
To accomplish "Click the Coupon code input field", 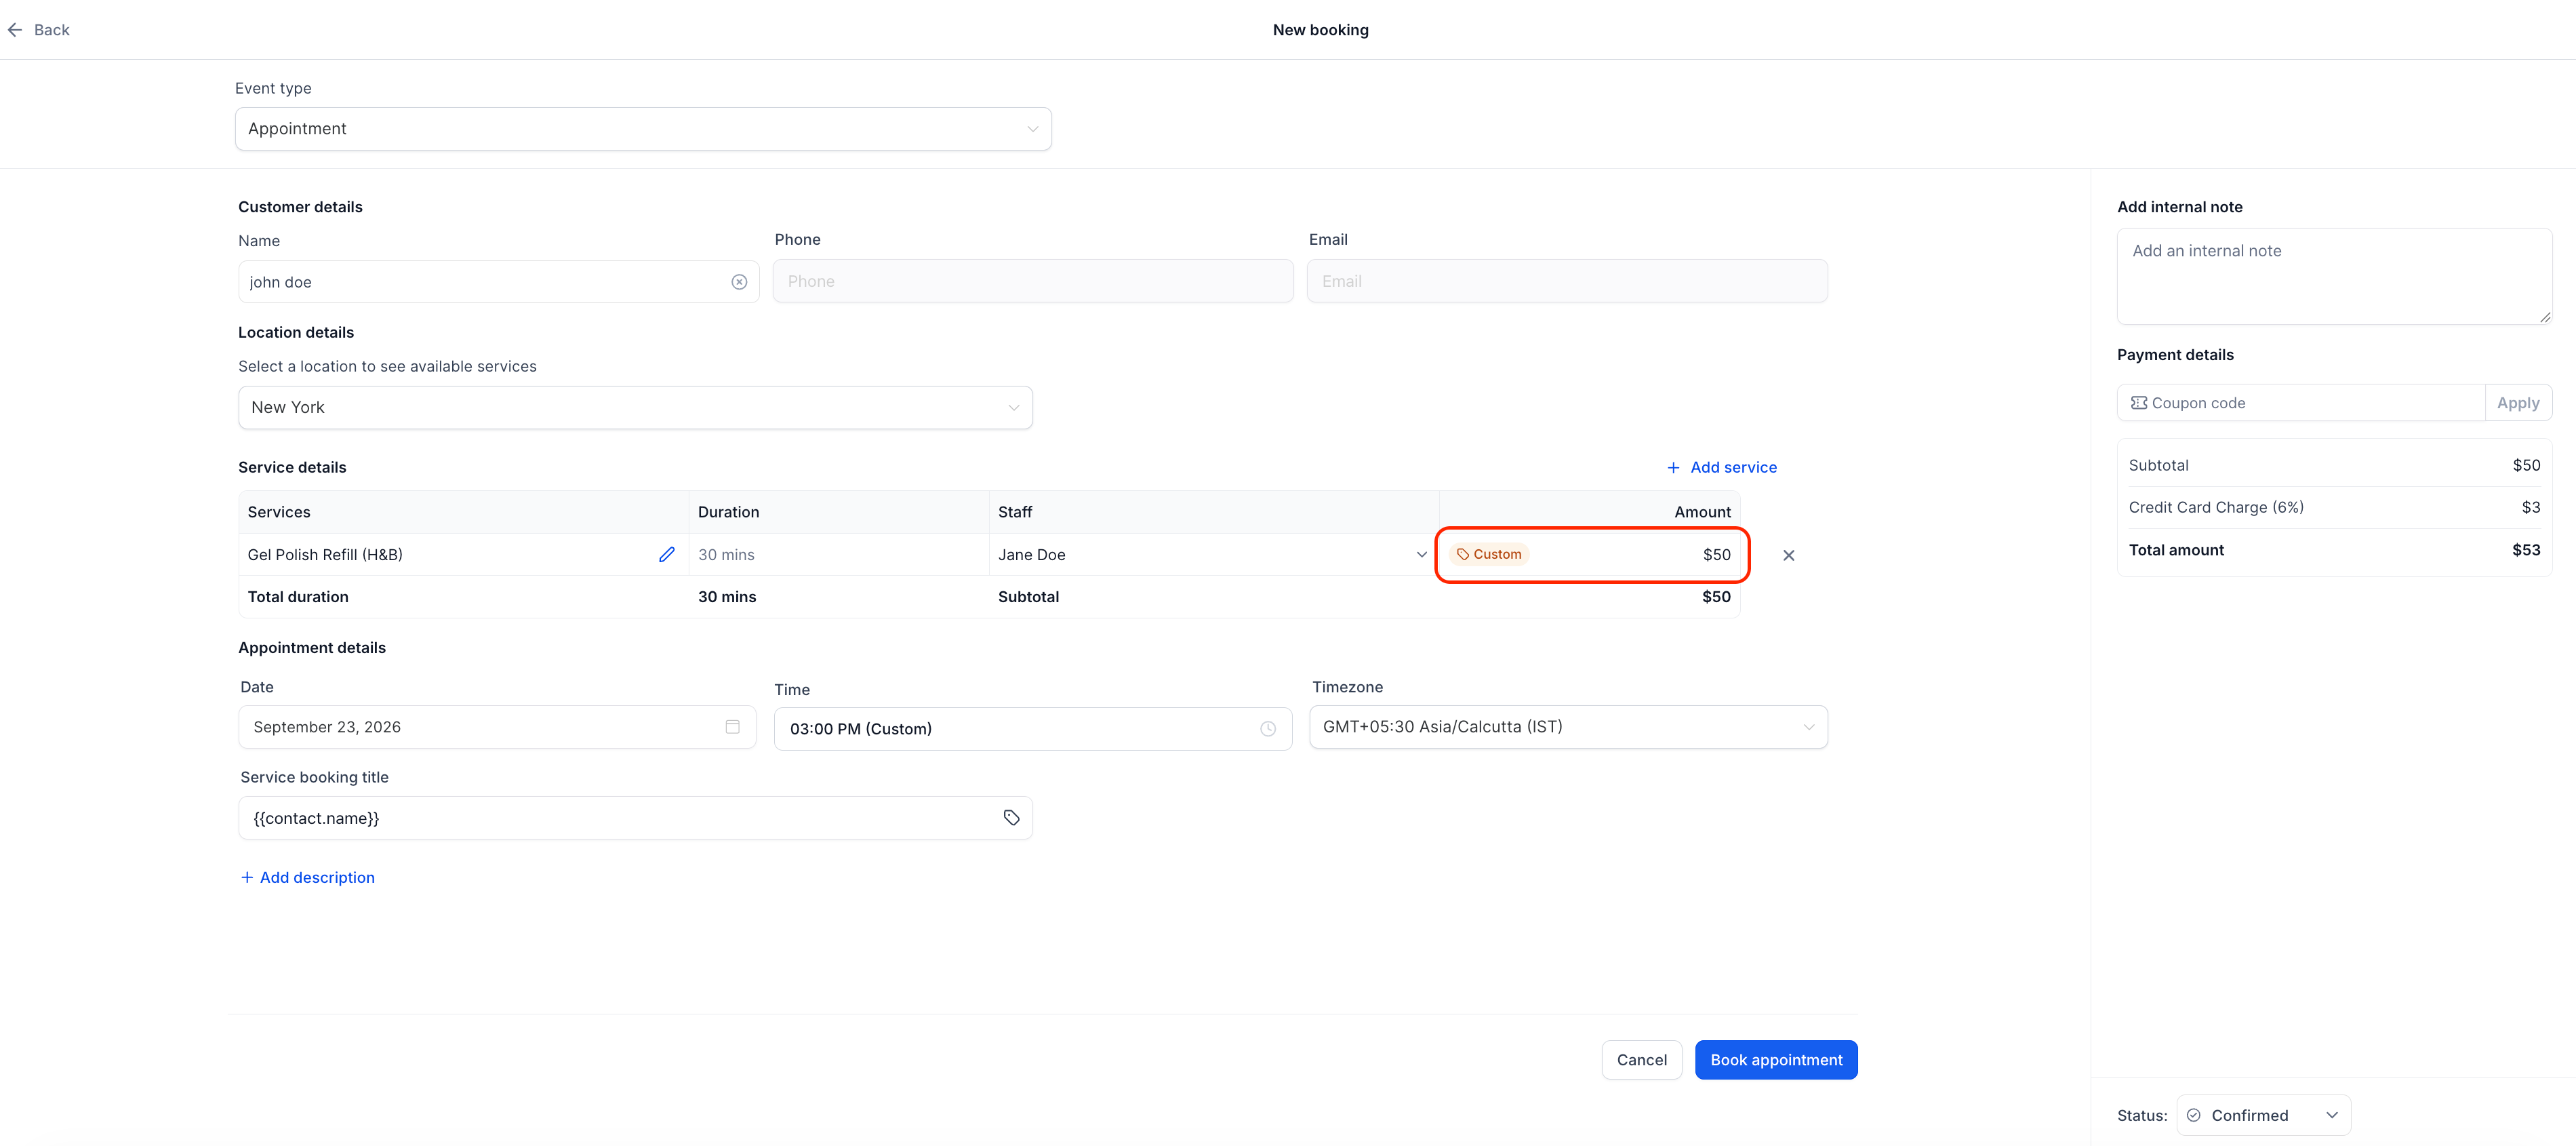I will pyautogui.click(x=2300, y=403).
